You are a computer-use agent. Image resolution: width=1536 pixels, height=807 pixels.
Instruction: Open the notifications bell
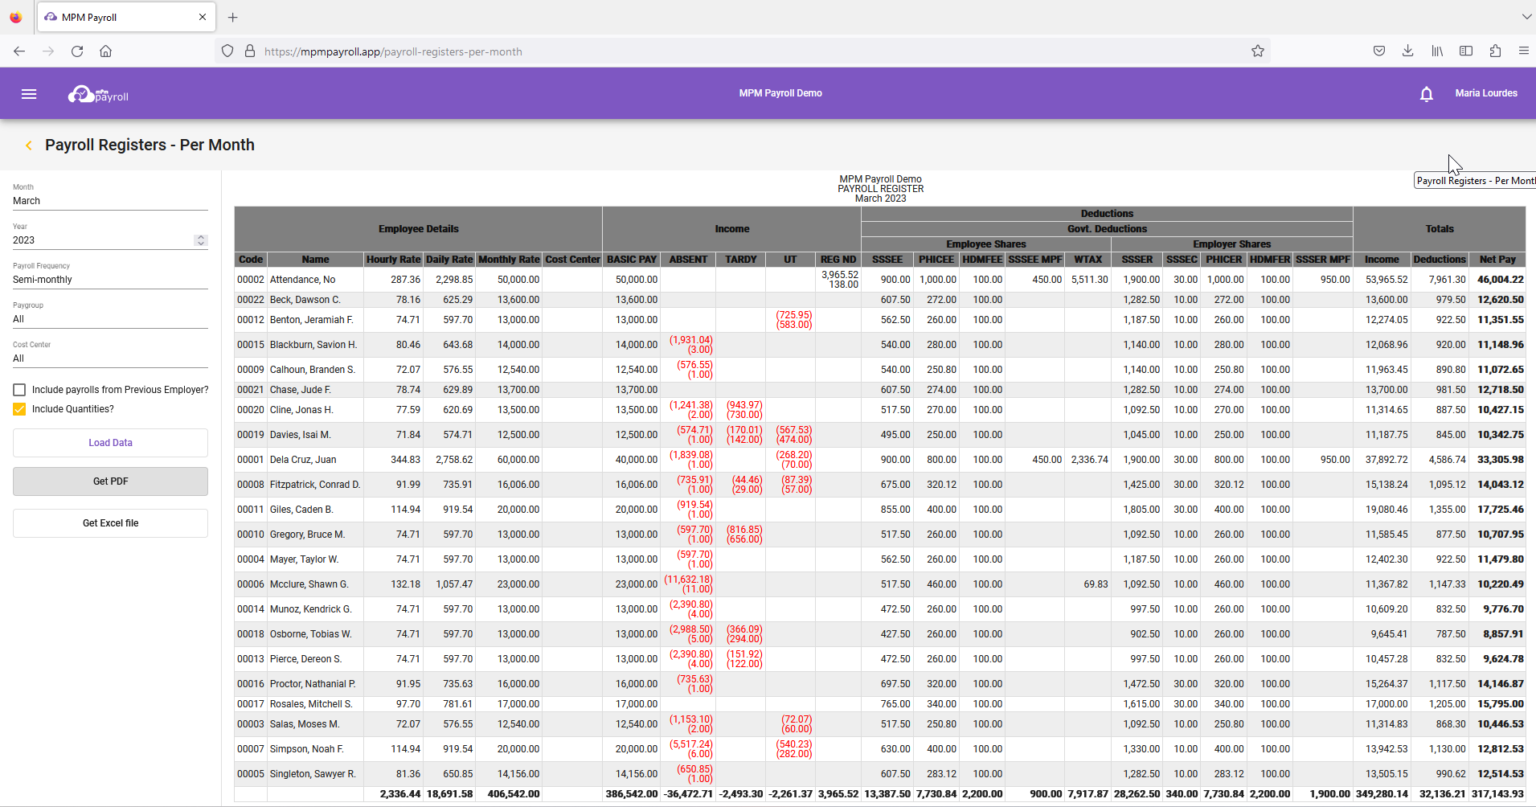pyautogui.click(x=1427, y=94)
